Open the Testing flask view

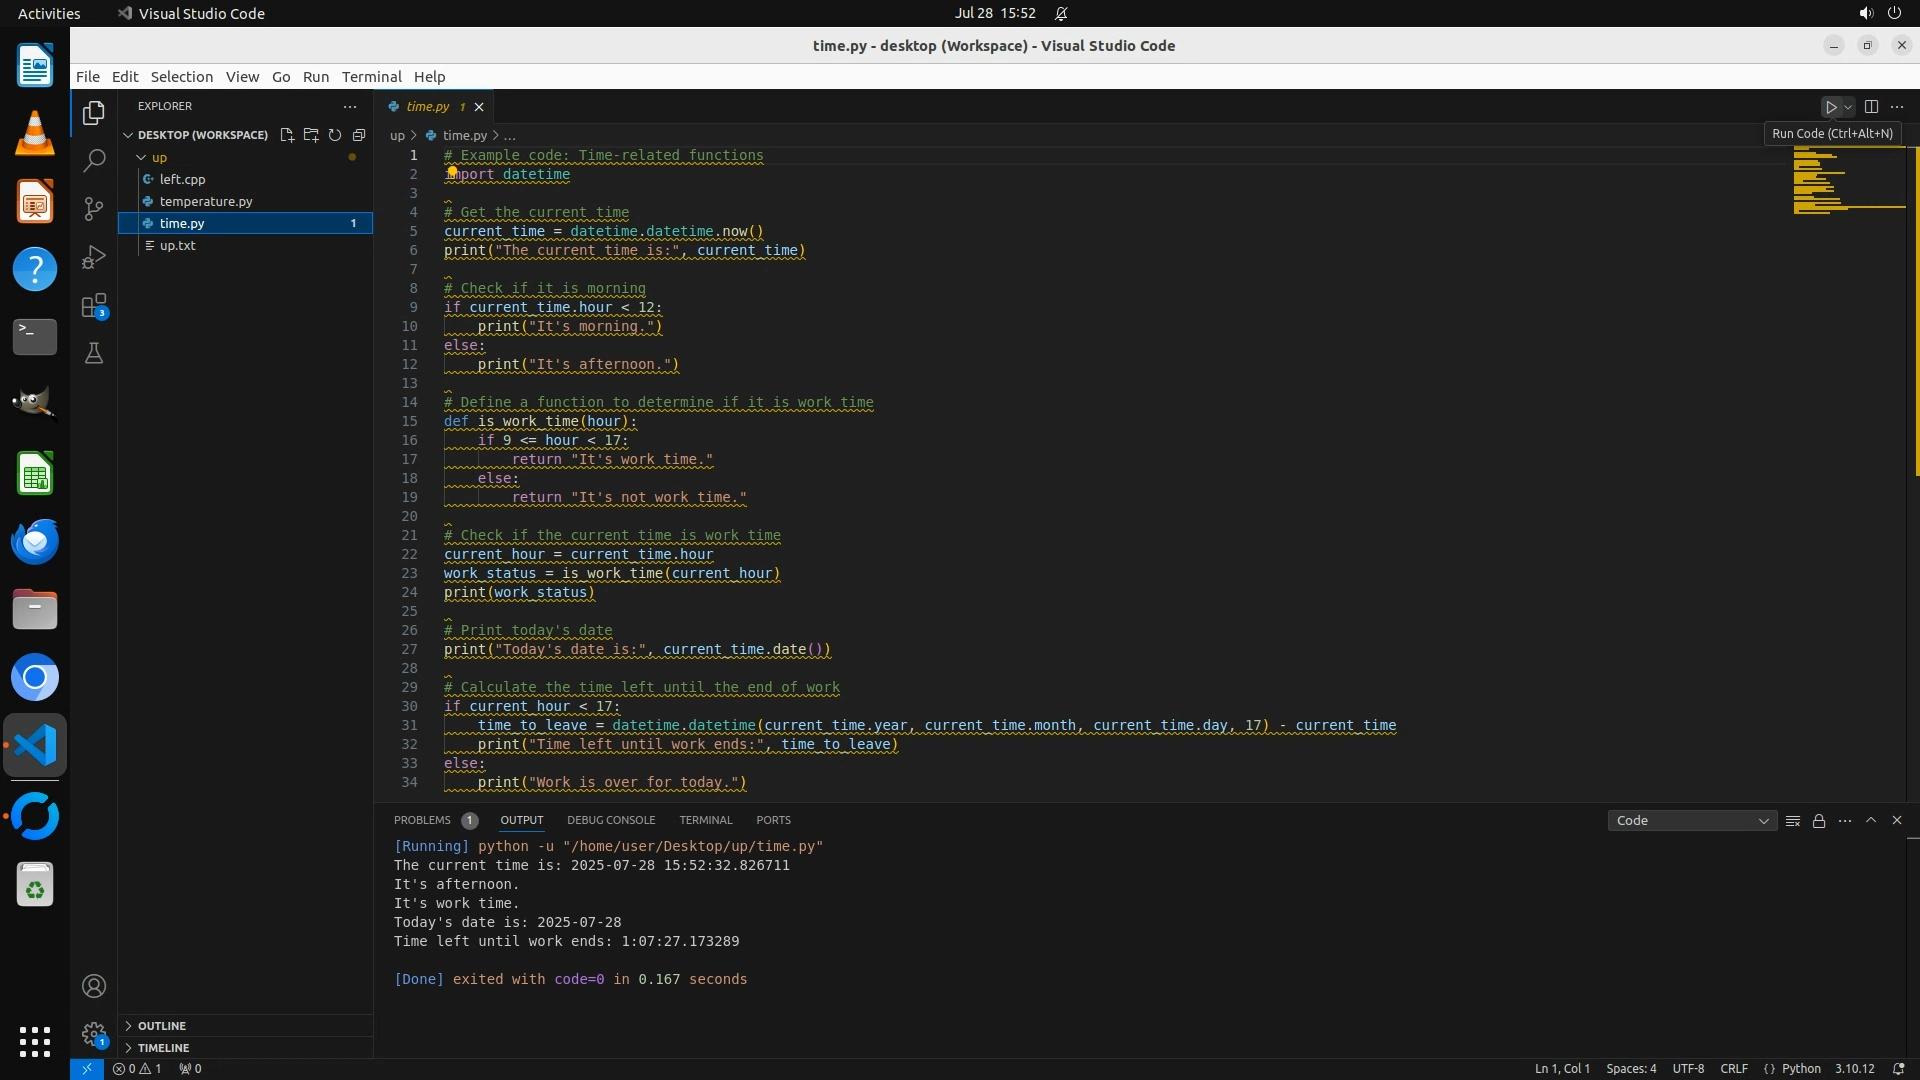pos(94,354)
